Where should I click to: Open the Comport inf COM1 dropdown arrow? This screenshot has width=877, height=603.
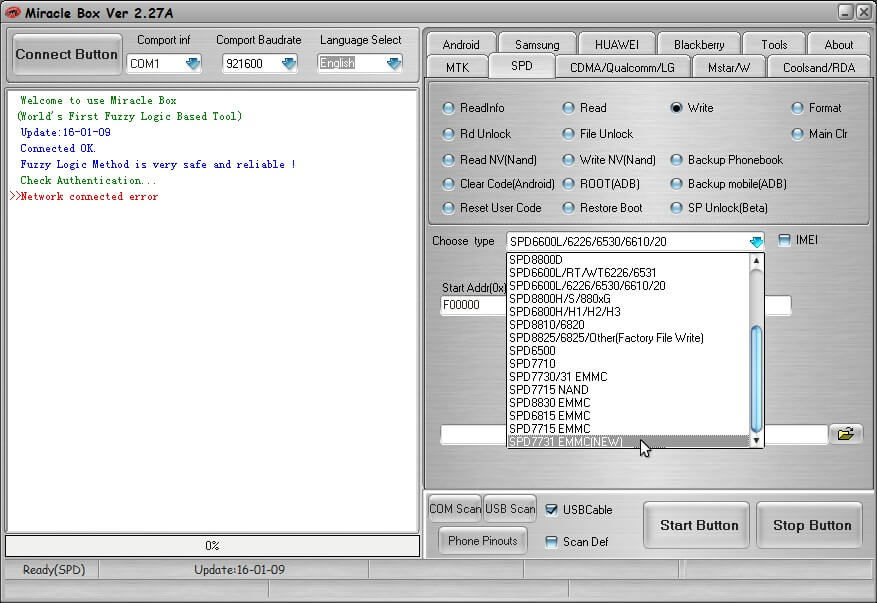click(193, 64)
